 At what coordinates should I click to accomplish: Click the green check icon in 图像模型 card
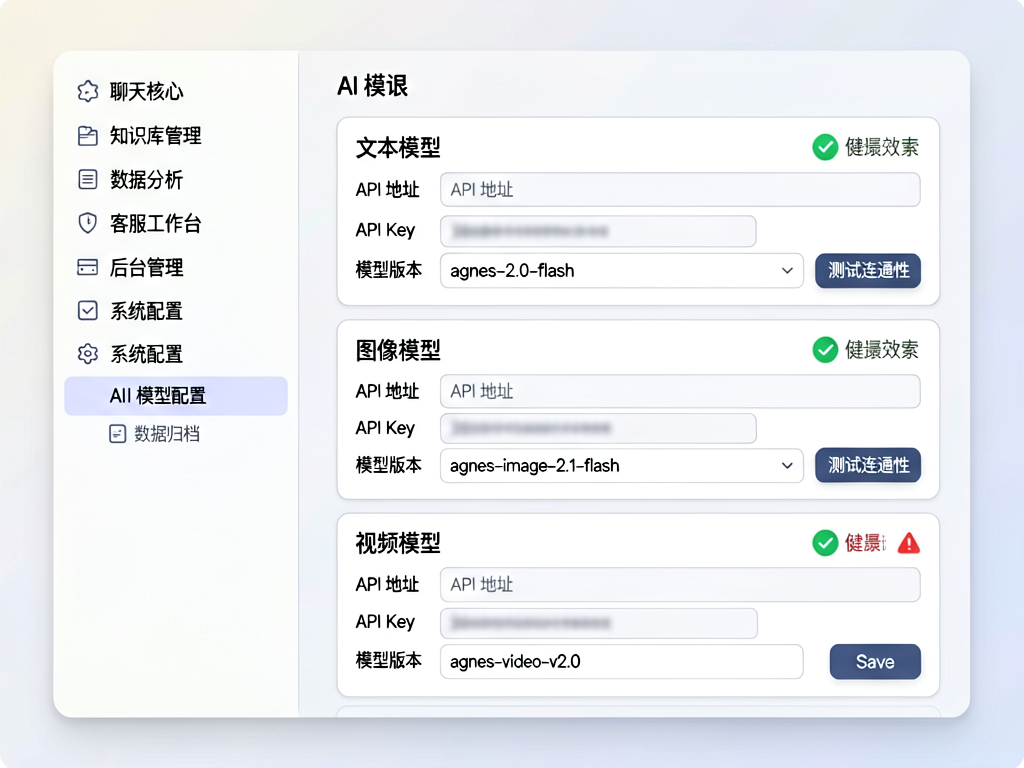825,350
